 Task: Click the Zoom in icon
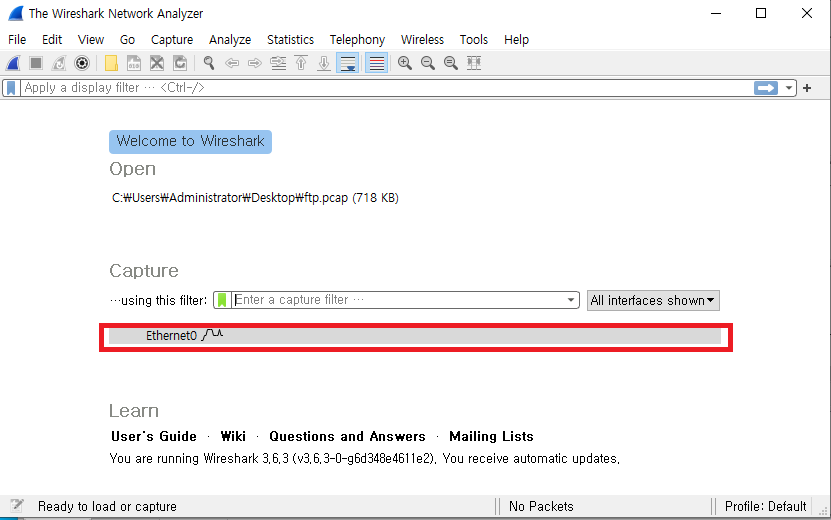point(405,63)
